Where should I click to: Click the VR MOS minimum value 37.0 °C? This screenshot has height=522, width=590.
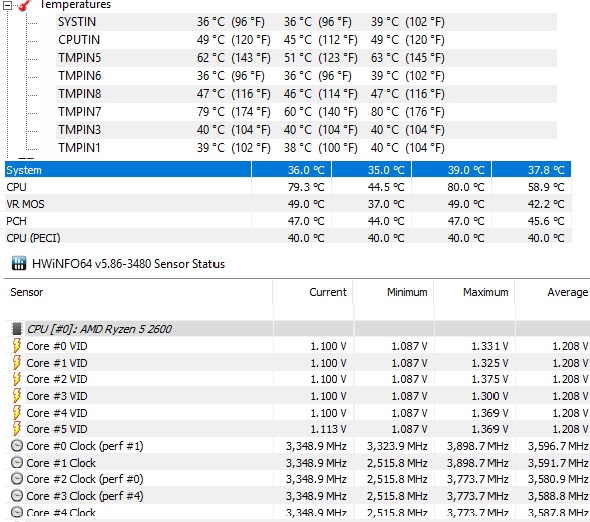pos(386,204)
